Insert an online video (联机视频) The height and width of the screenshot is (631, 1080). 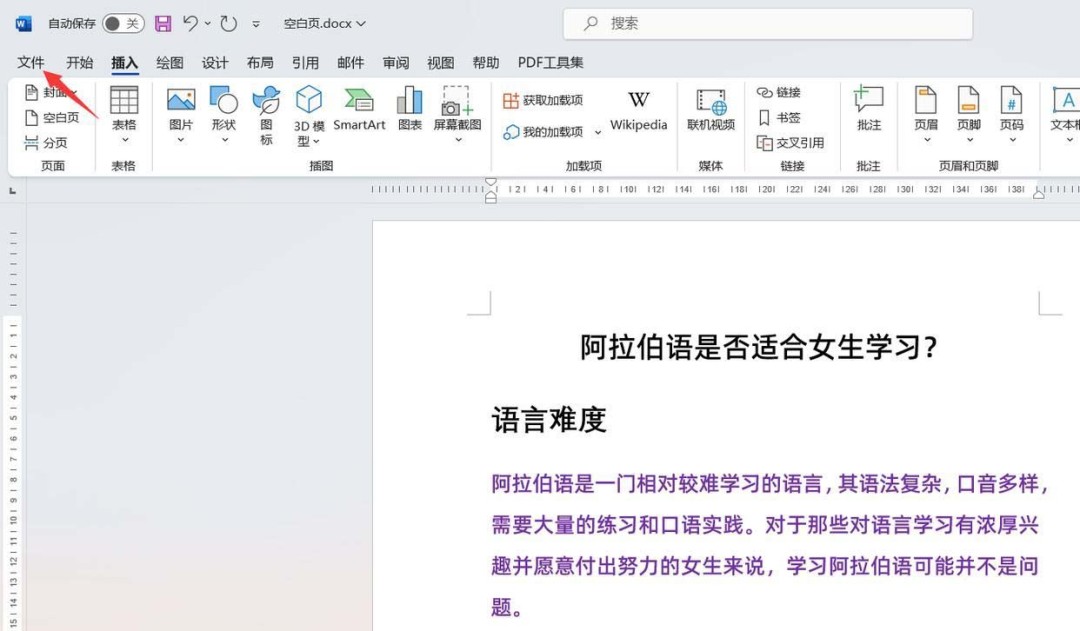(710, 110)
